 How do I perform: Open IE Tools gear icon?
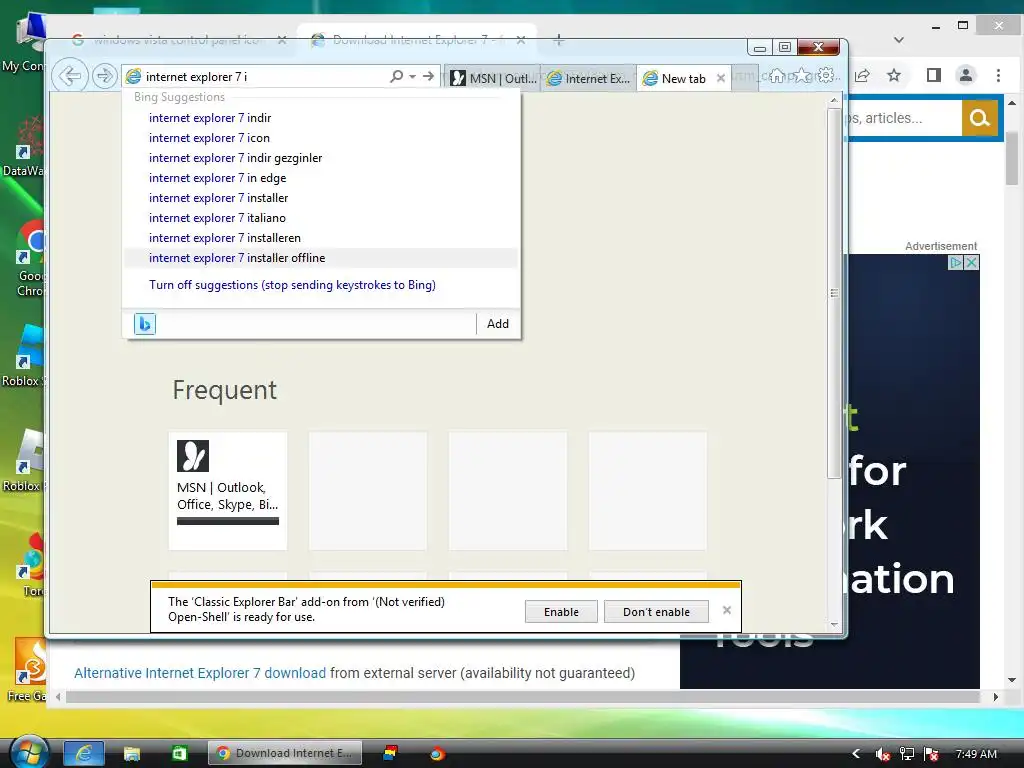click(x=826, y=76)
